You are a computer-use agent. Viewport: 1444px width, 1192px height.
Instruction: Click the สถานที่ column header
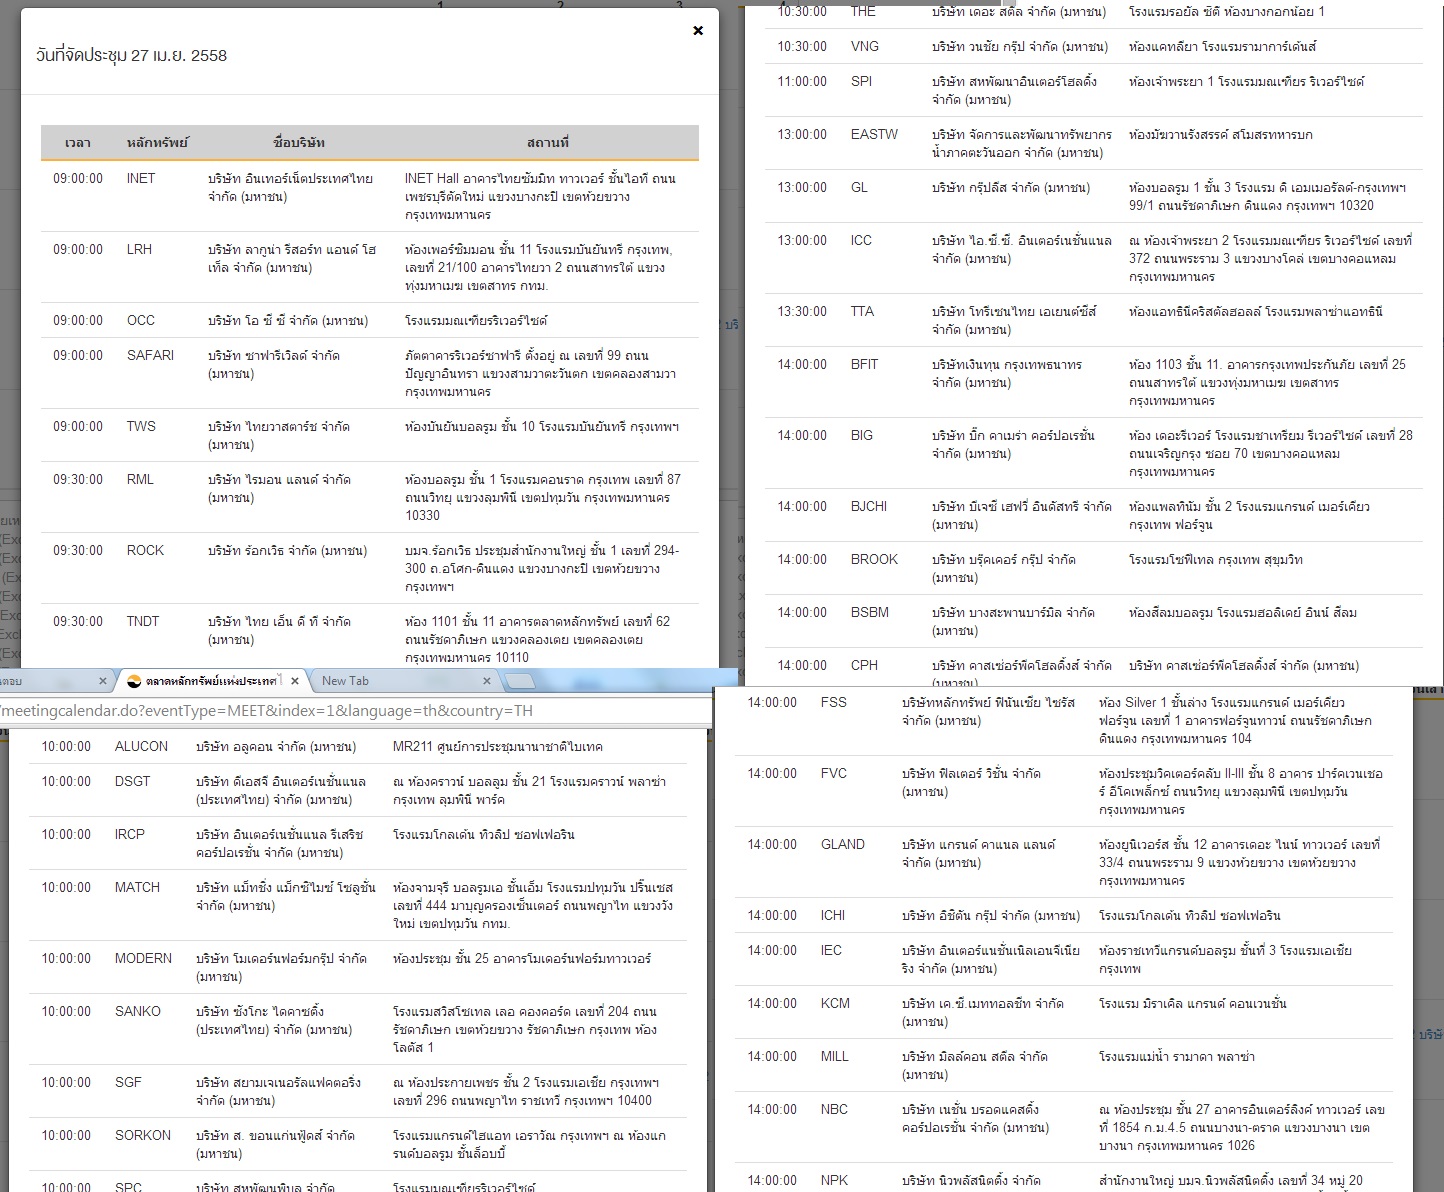tap(548, 143)
